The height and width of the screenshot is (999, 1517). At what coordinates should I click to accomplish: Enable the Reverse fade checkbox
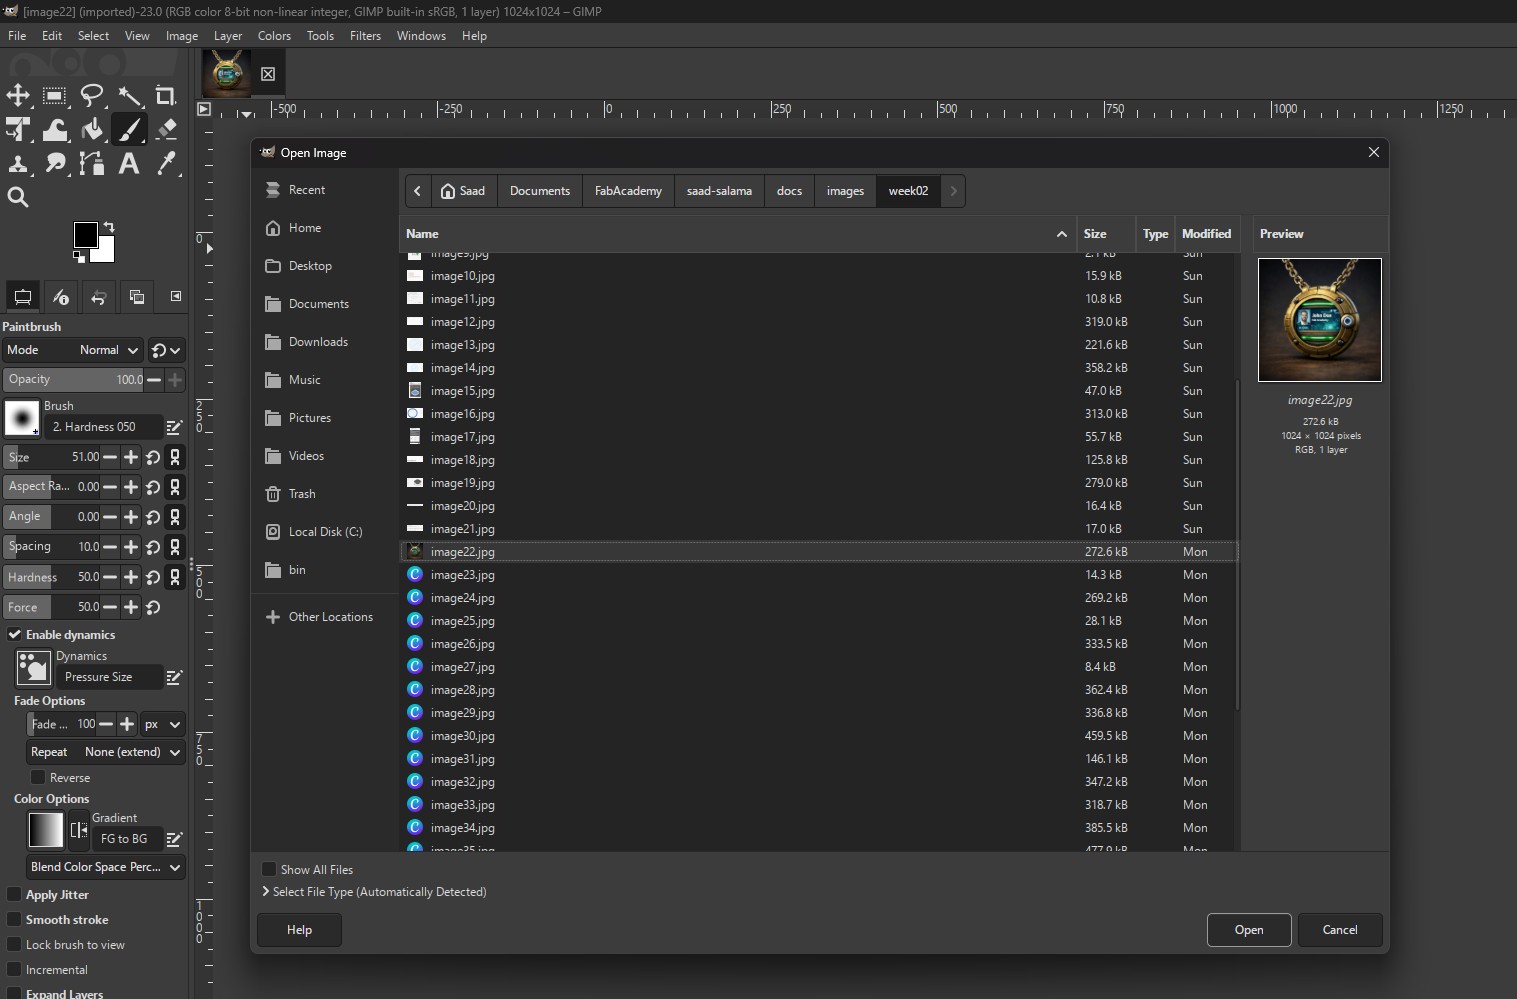38,777
